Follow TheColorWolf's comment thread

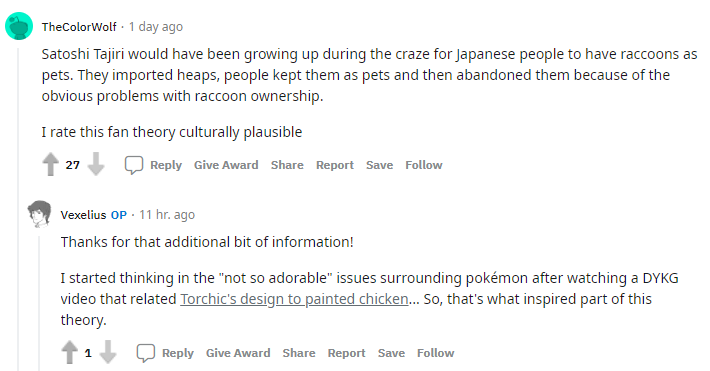[x=424, y=165]
